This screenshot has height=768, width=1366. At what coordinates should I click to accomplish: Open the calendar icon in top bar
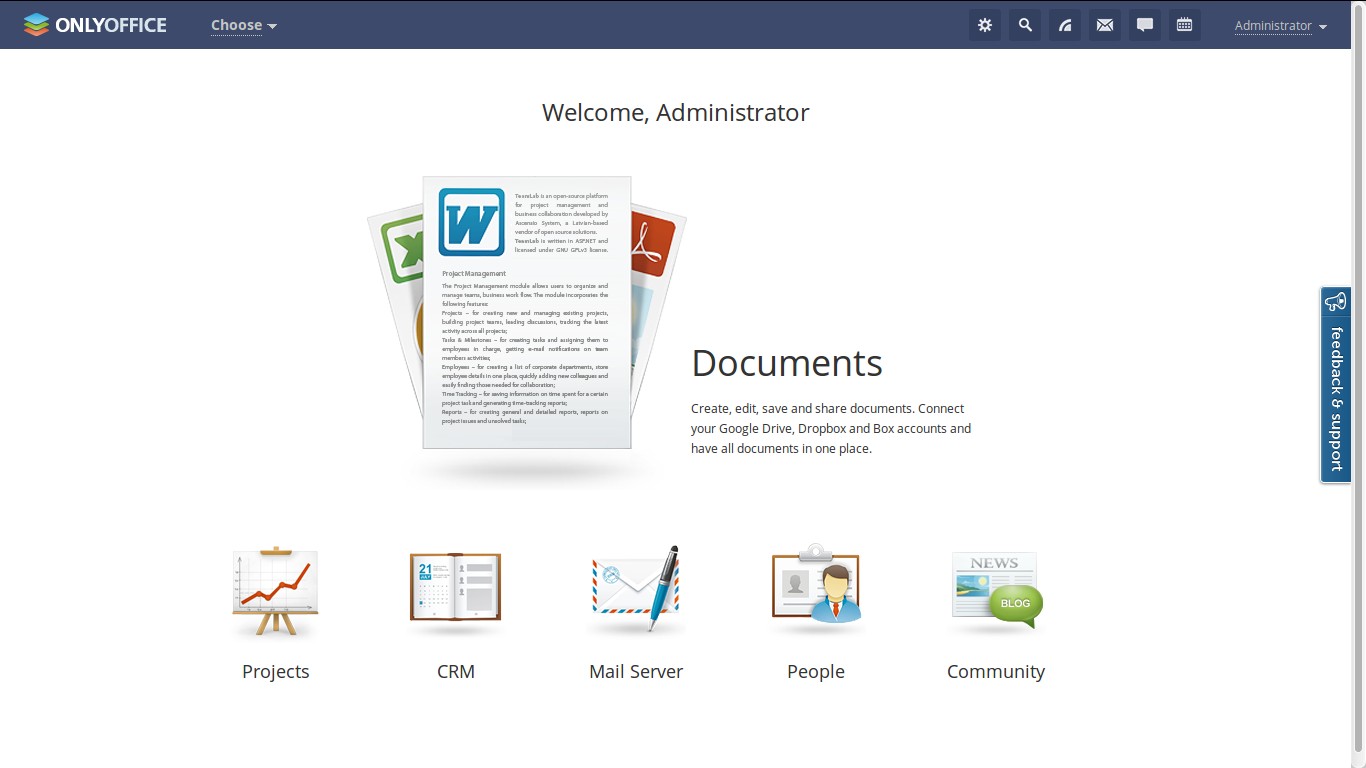coord(1185,25)
